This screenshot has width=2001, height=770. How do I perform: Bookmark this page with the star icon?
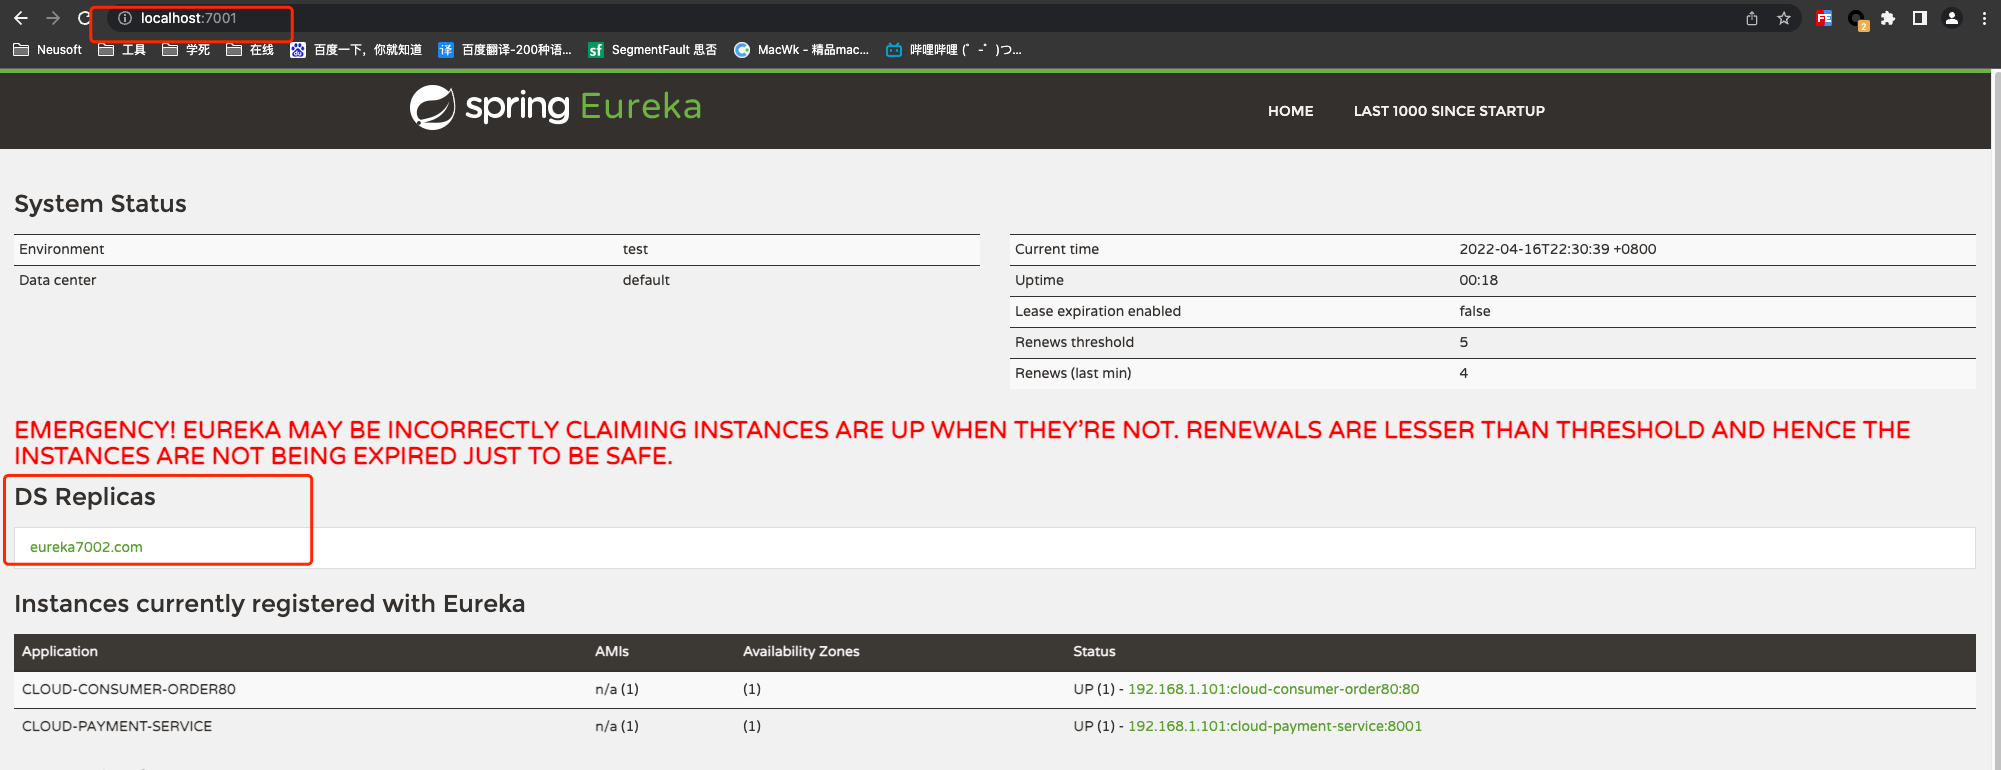coord(1783,18)
